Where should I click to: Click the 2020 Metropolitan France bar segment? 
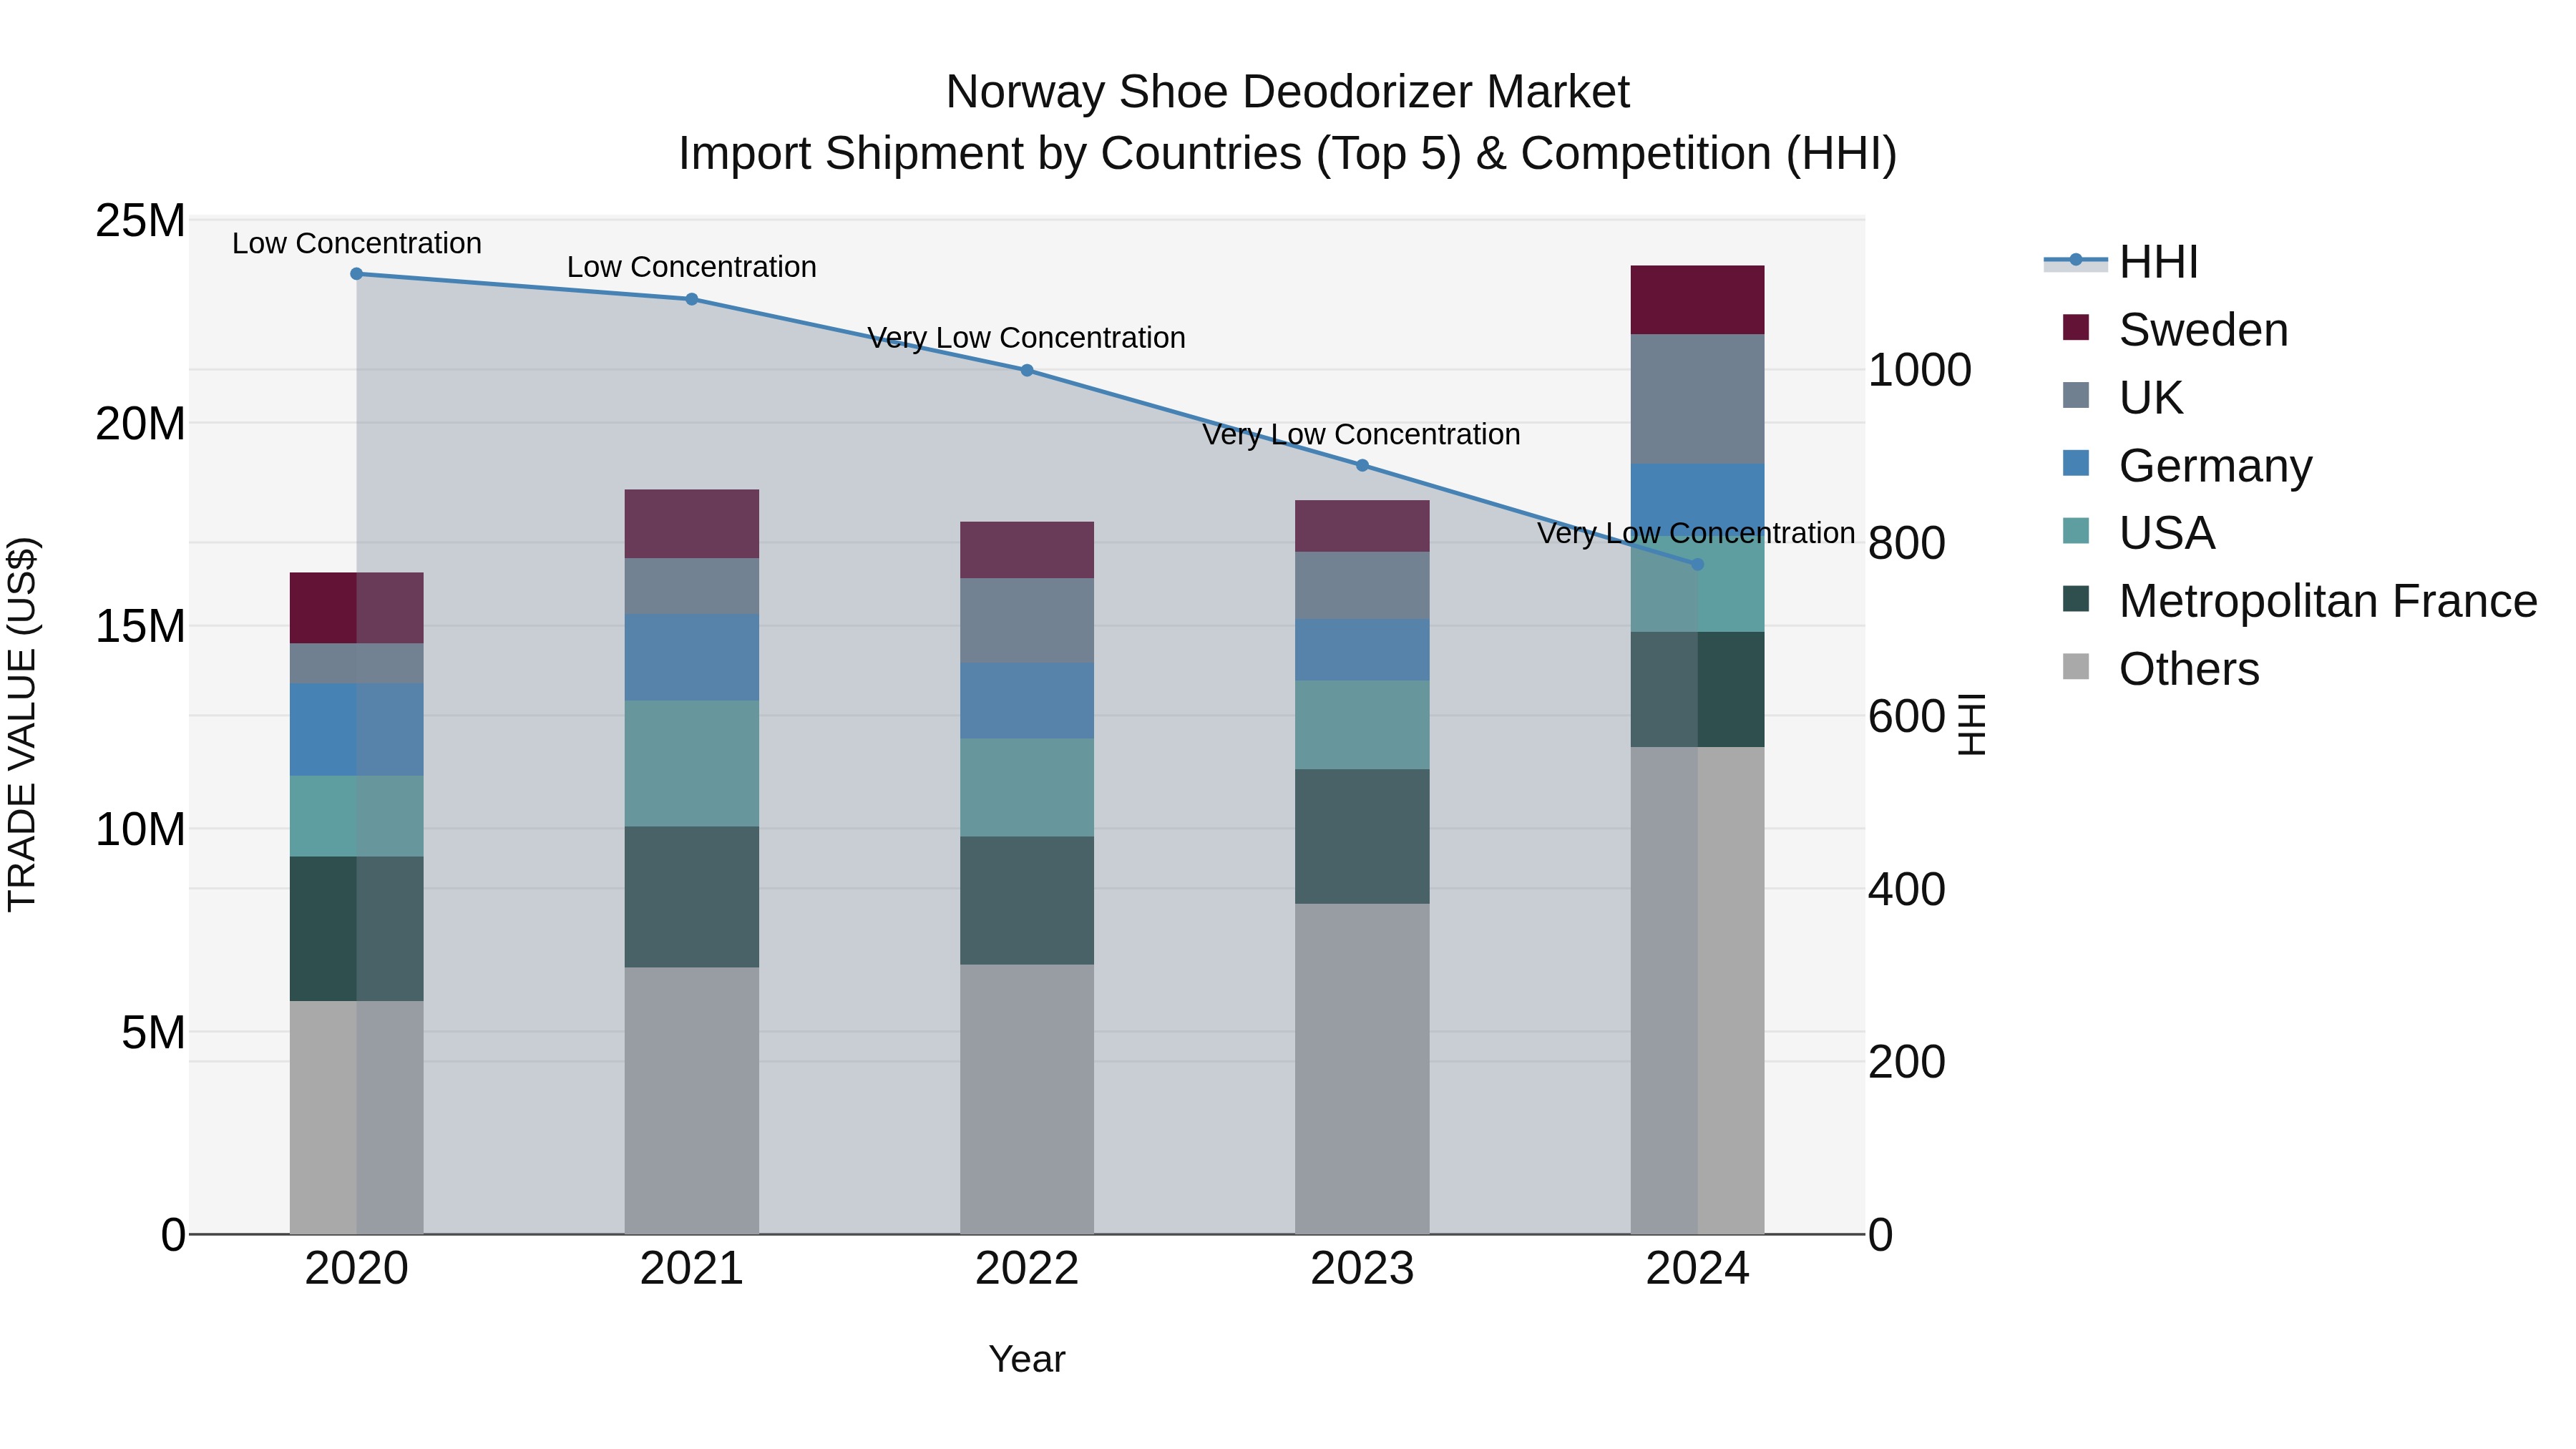point(356,929)
